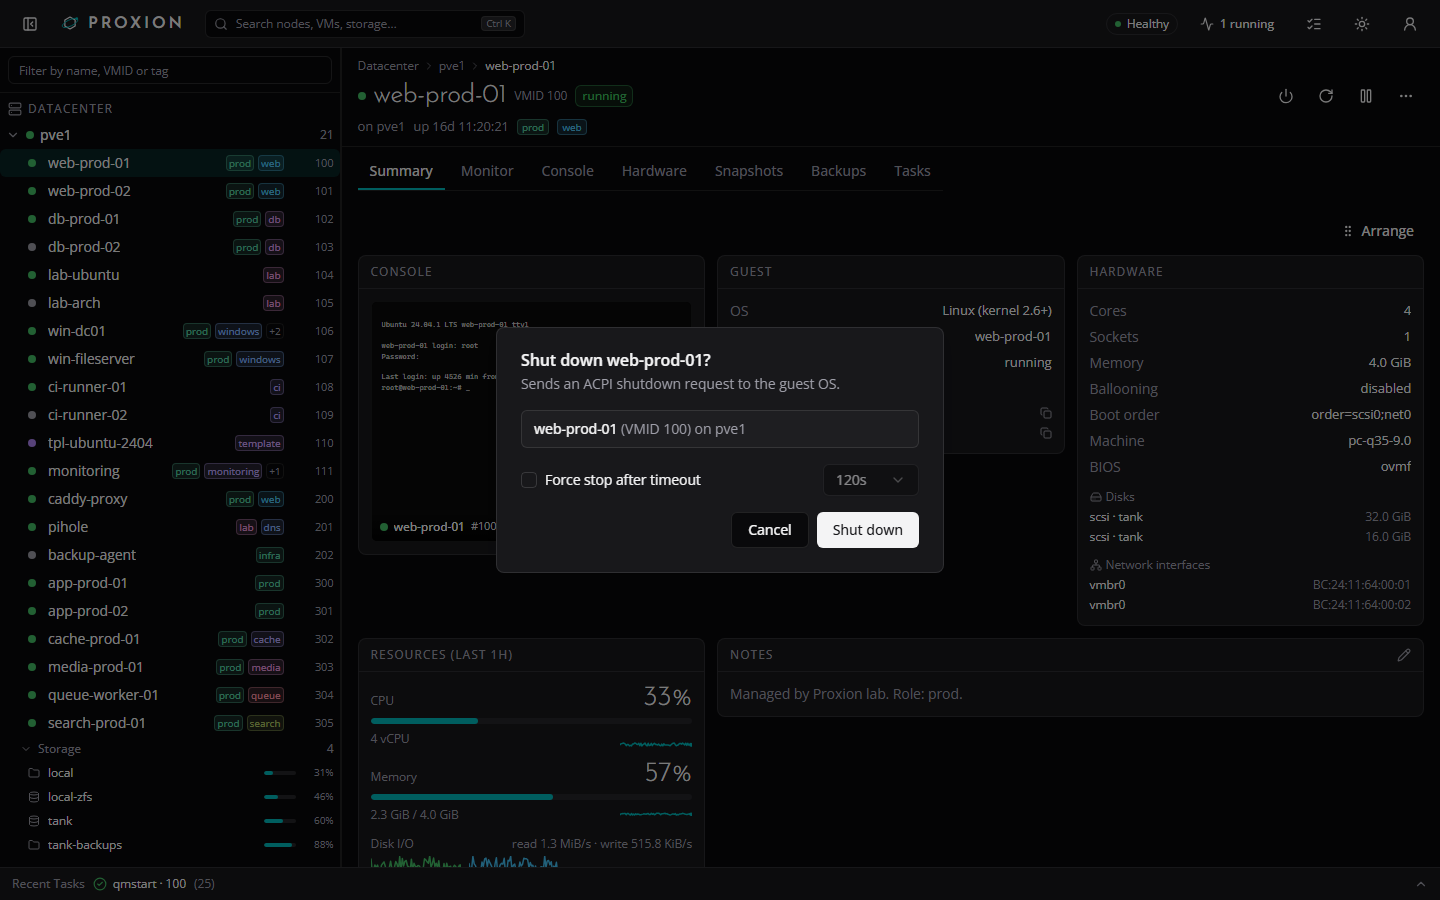Select win-fileserver VM row
This screenshot has height=900, width=1440.
click(x=170, y=359)
